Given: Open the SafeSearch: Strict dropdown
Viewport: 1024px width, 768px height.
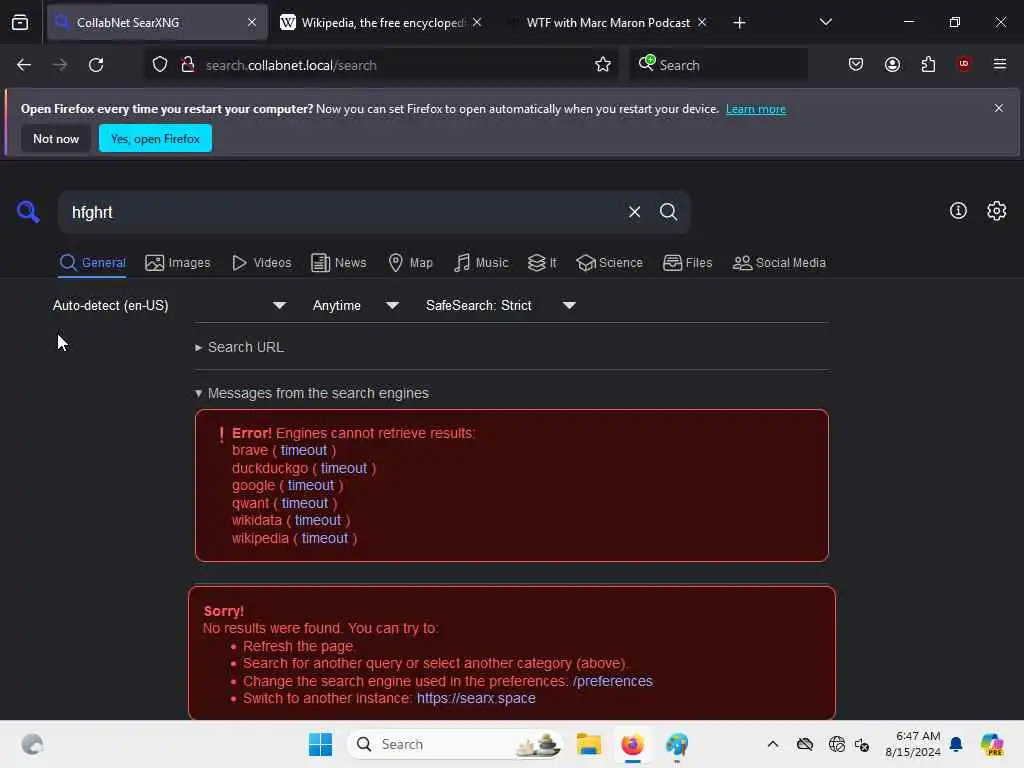Looking at the screenshot, I should [500, 305].
